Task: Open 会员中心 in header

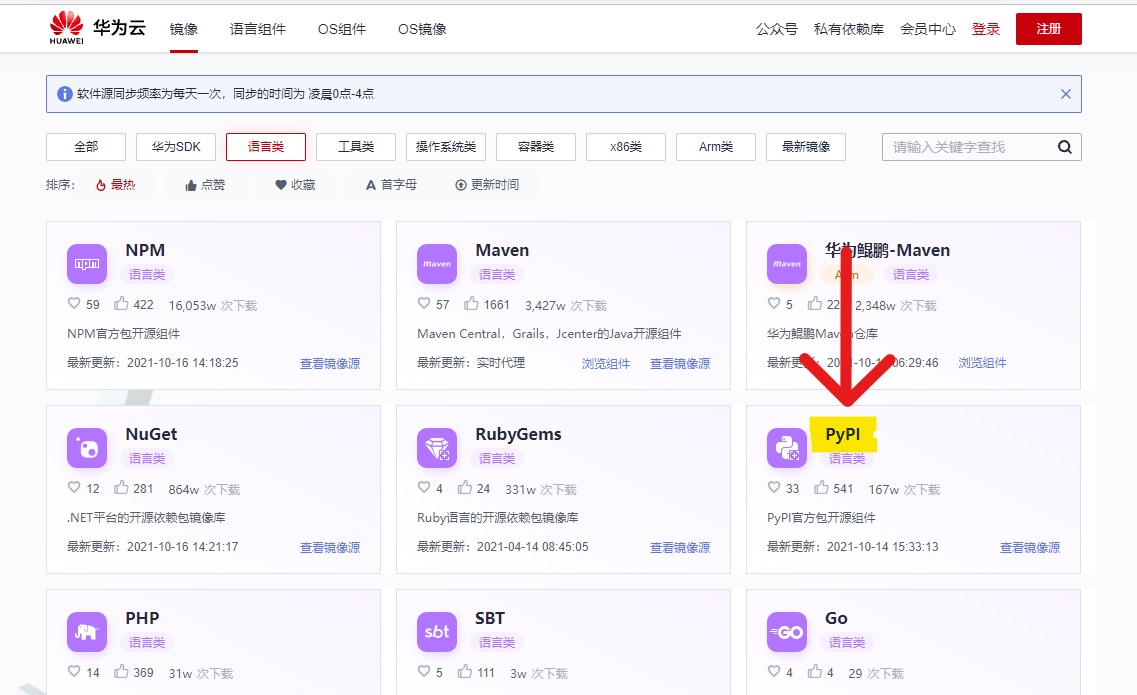Action: point(927,29)
